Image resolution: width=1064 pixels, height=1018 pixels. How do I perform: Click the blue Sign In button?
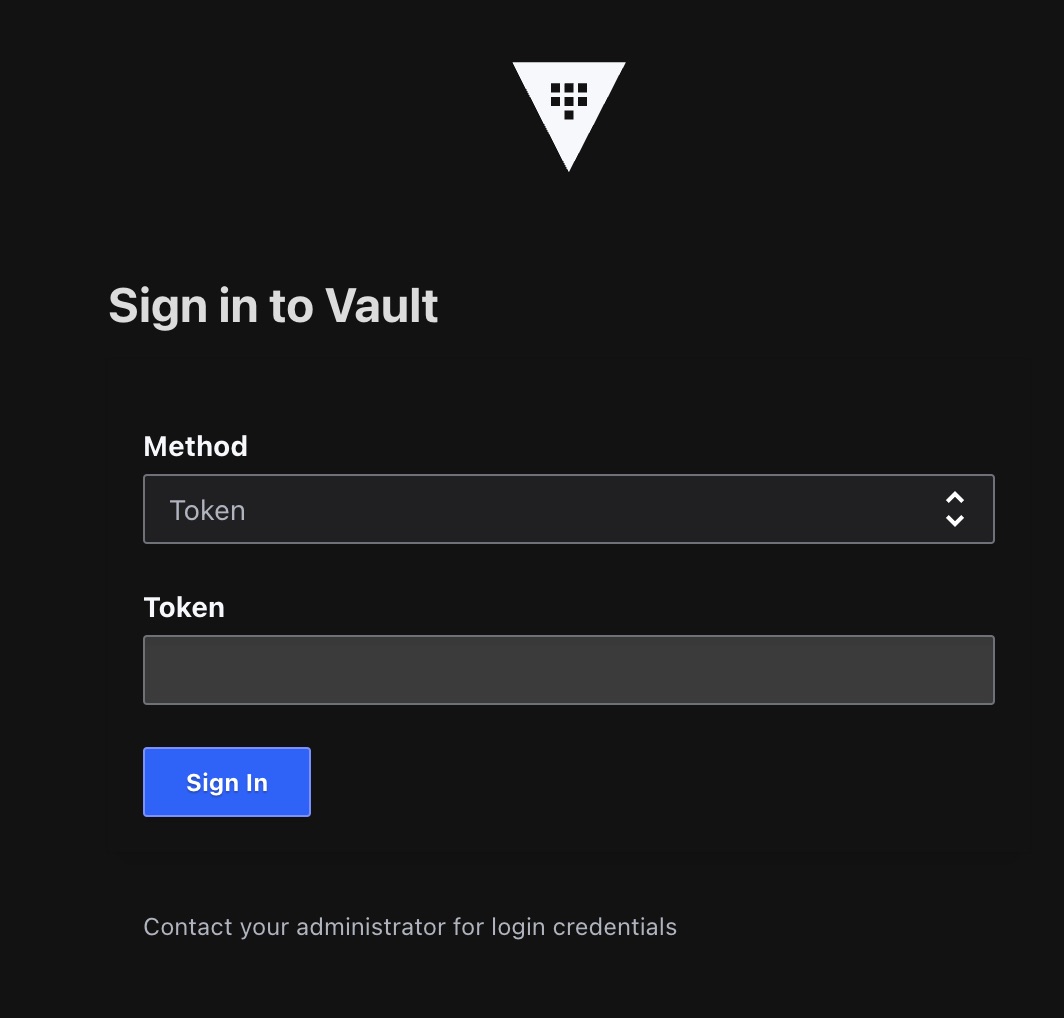click(x=227, y=782)
